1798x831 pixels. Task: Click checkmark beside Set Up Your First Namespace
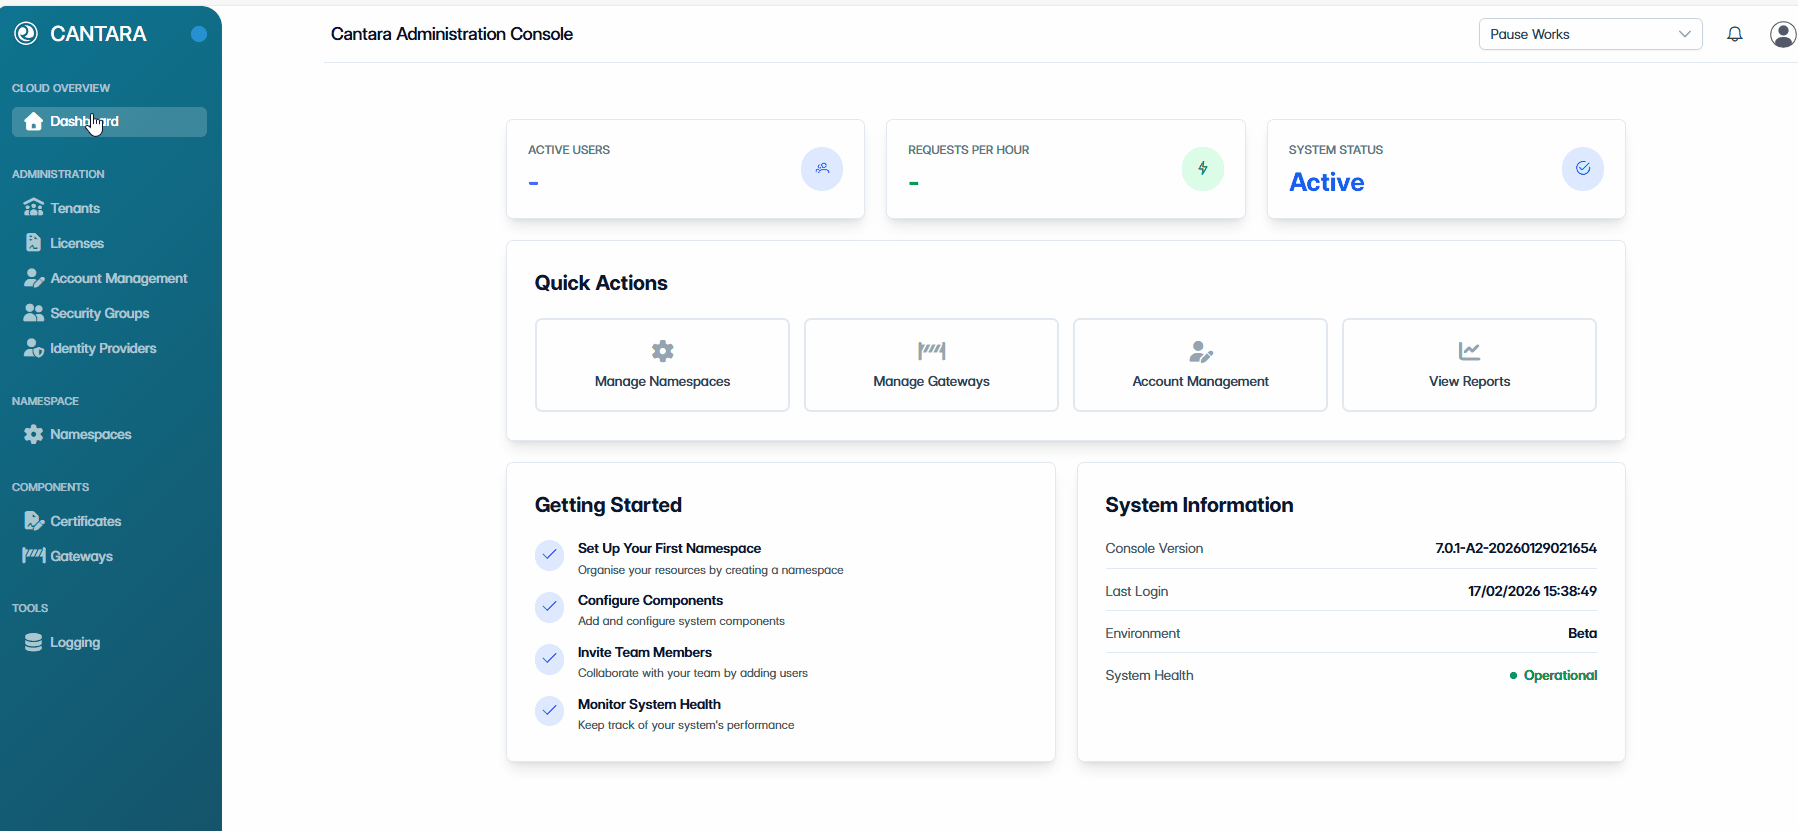(x=550, y=555)
